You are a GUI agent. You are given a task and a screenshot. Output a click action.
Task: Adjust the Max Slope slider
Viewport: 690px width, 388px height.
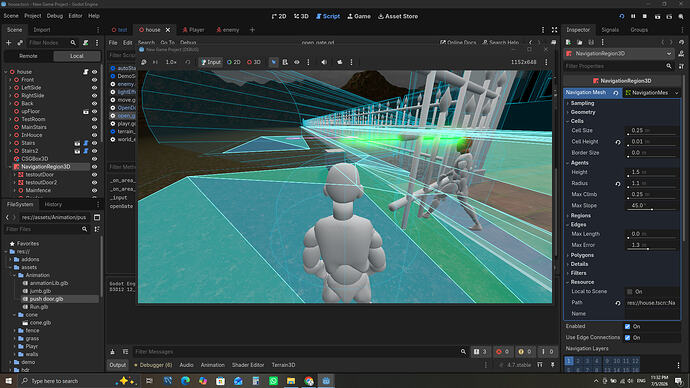(x=652, y=209)
